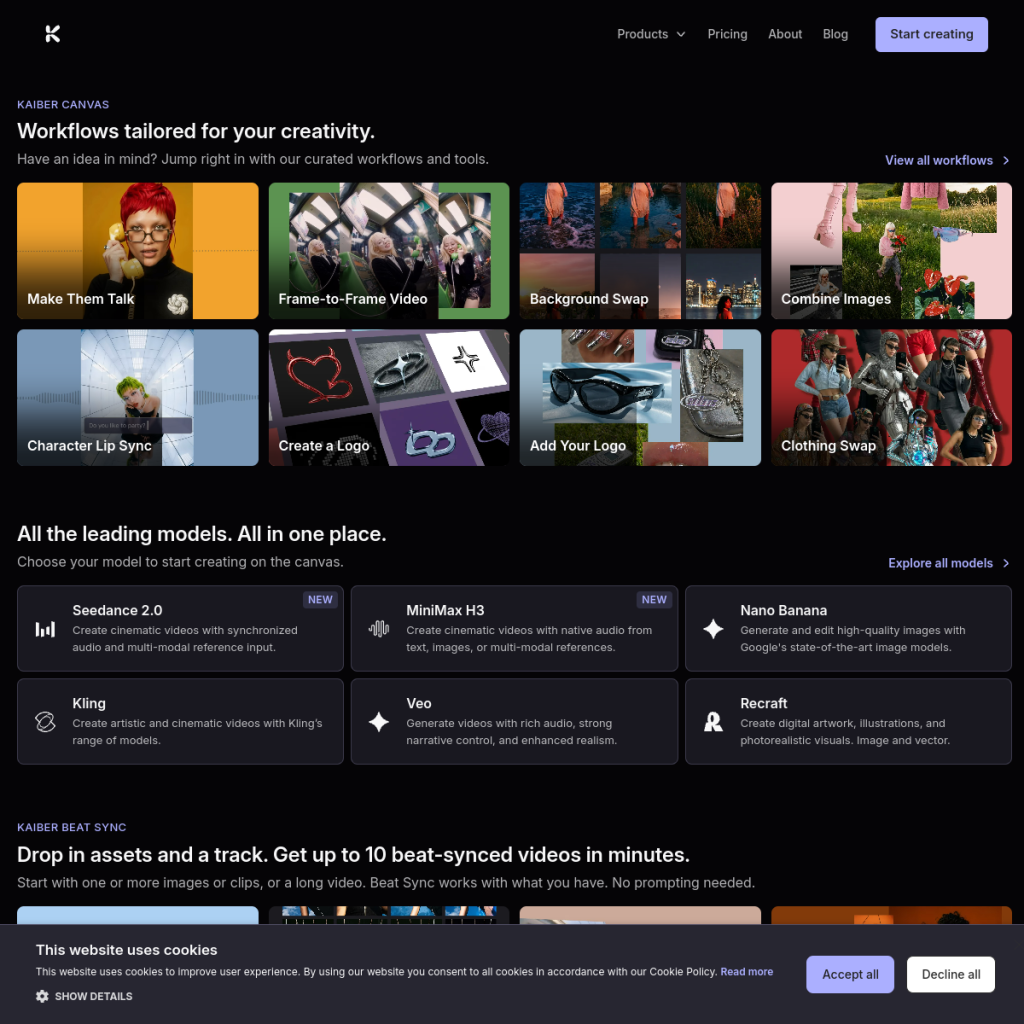The image size is (1024, 1024).
Task: Open the About page
Action: click(x=785, y=34)
